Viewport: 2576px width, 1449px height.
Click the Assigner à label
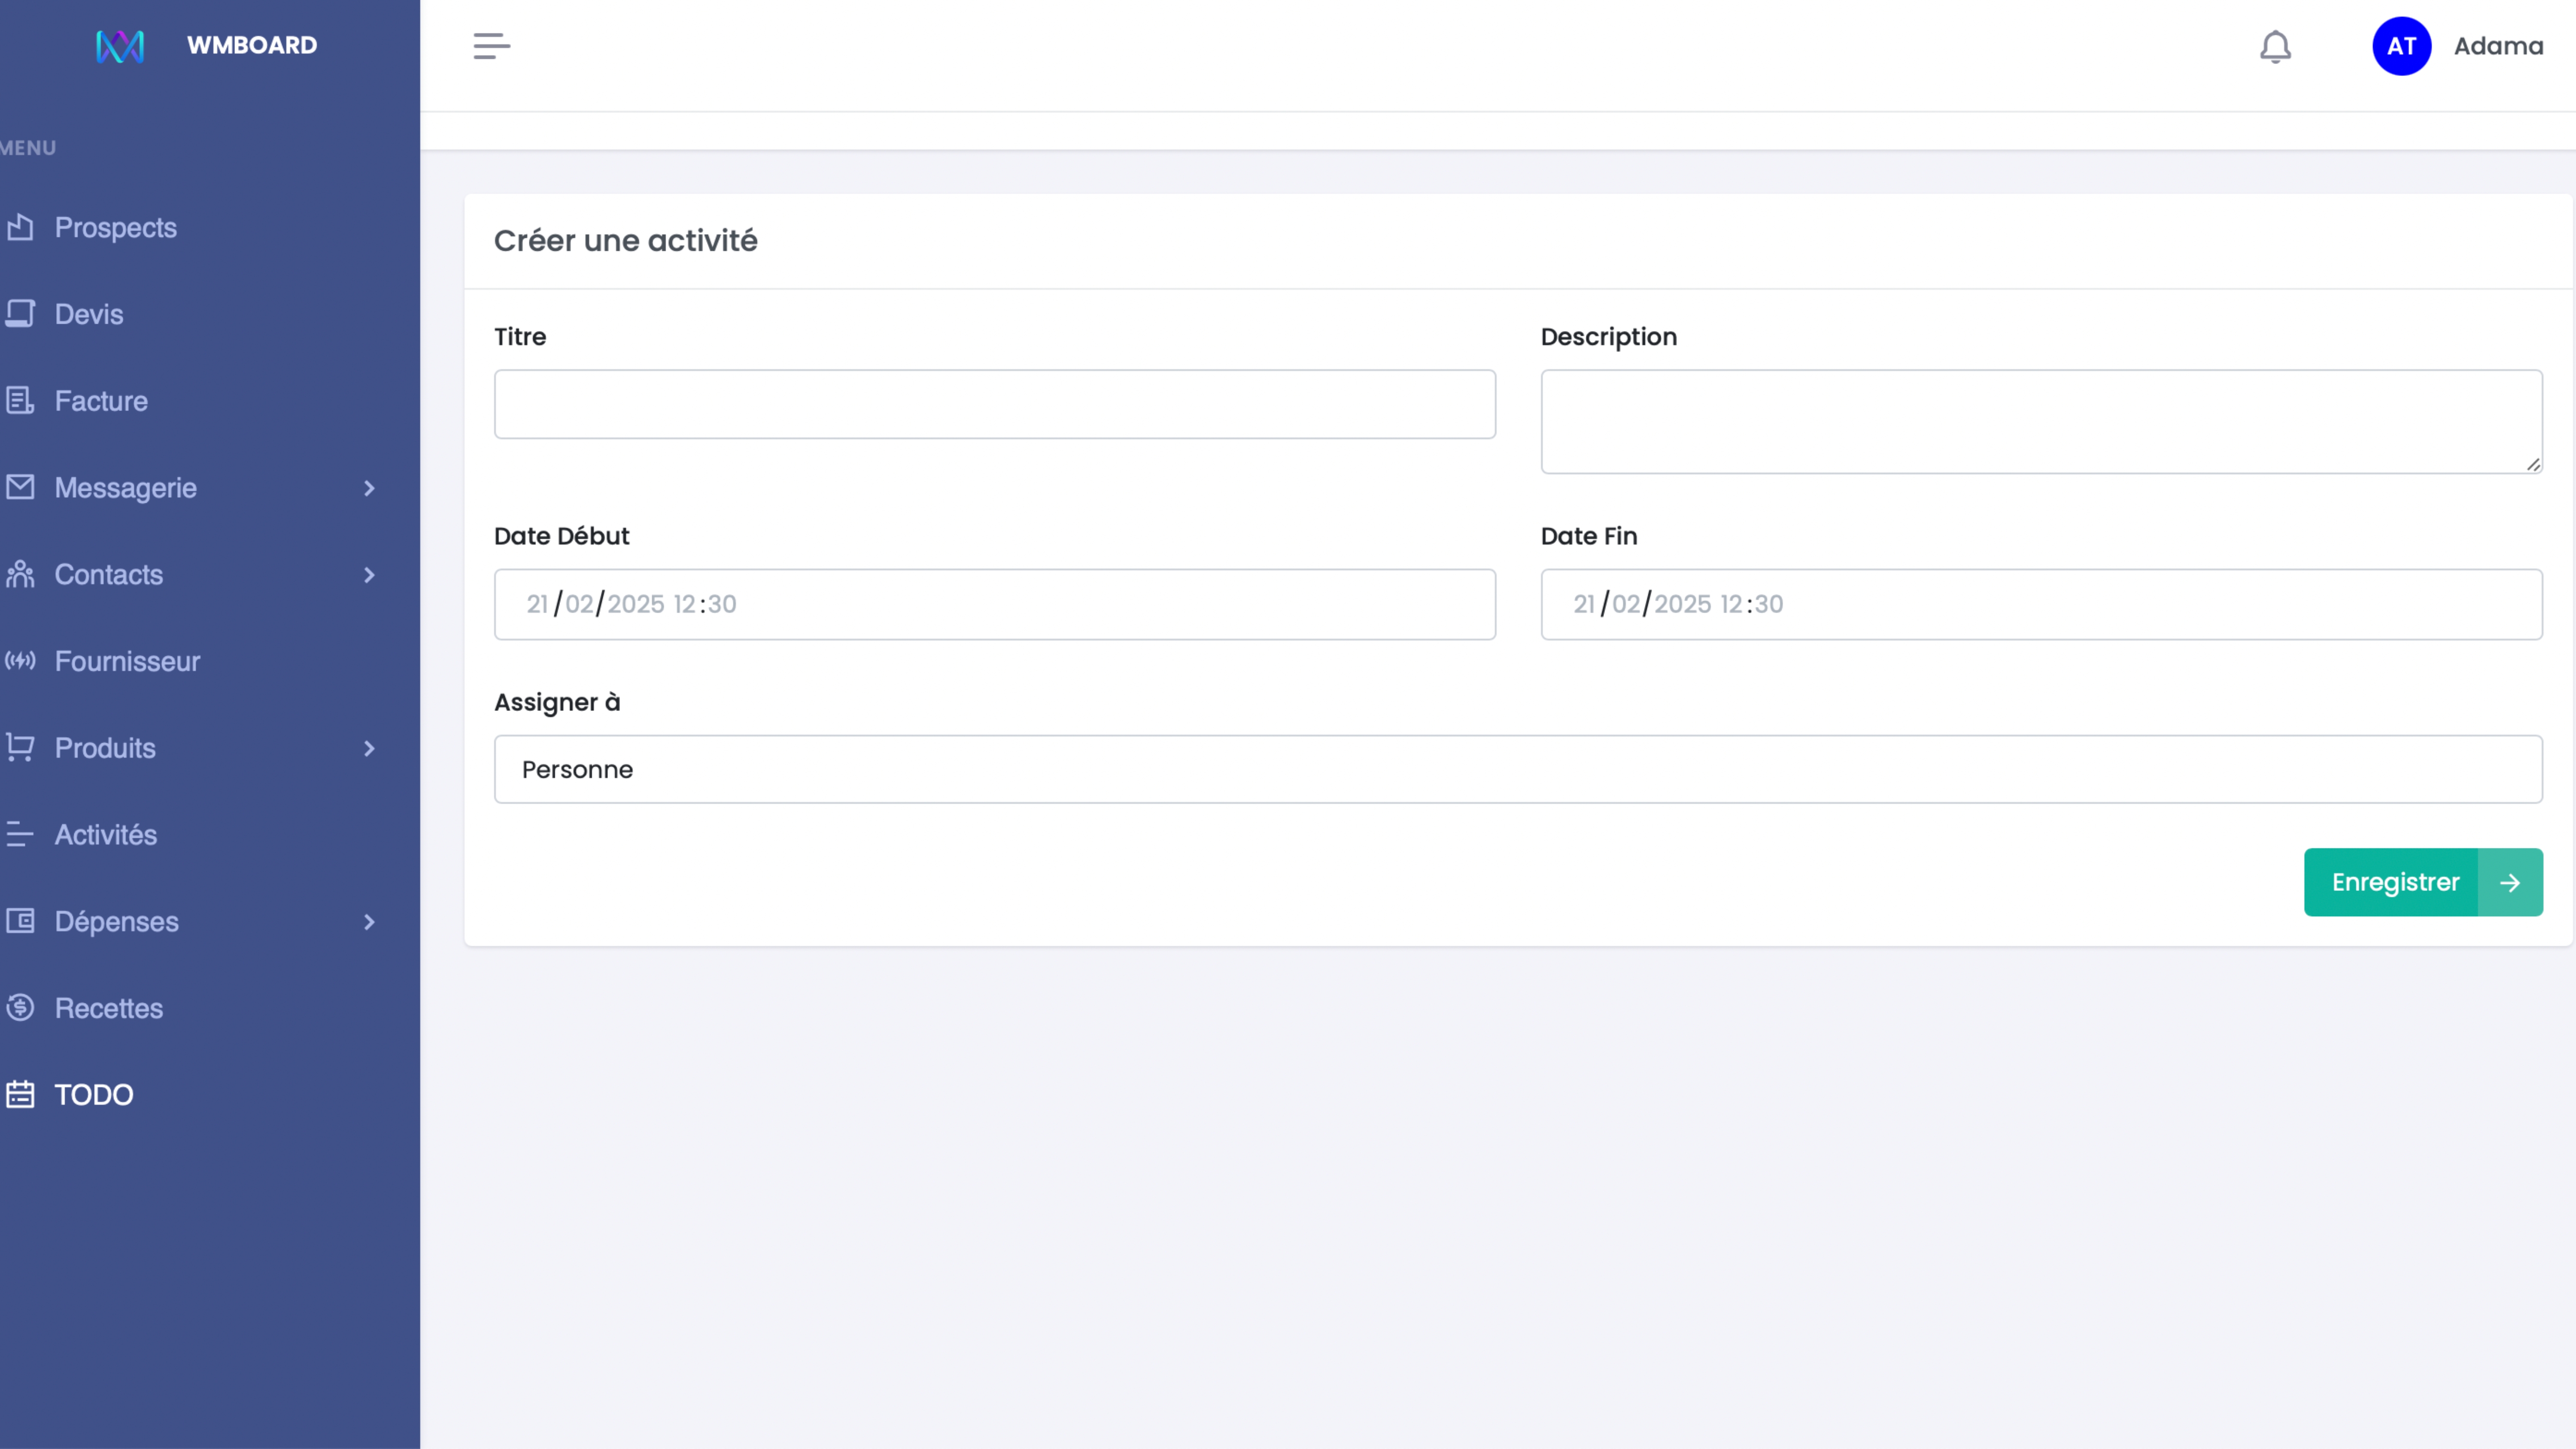coord(557,702)
